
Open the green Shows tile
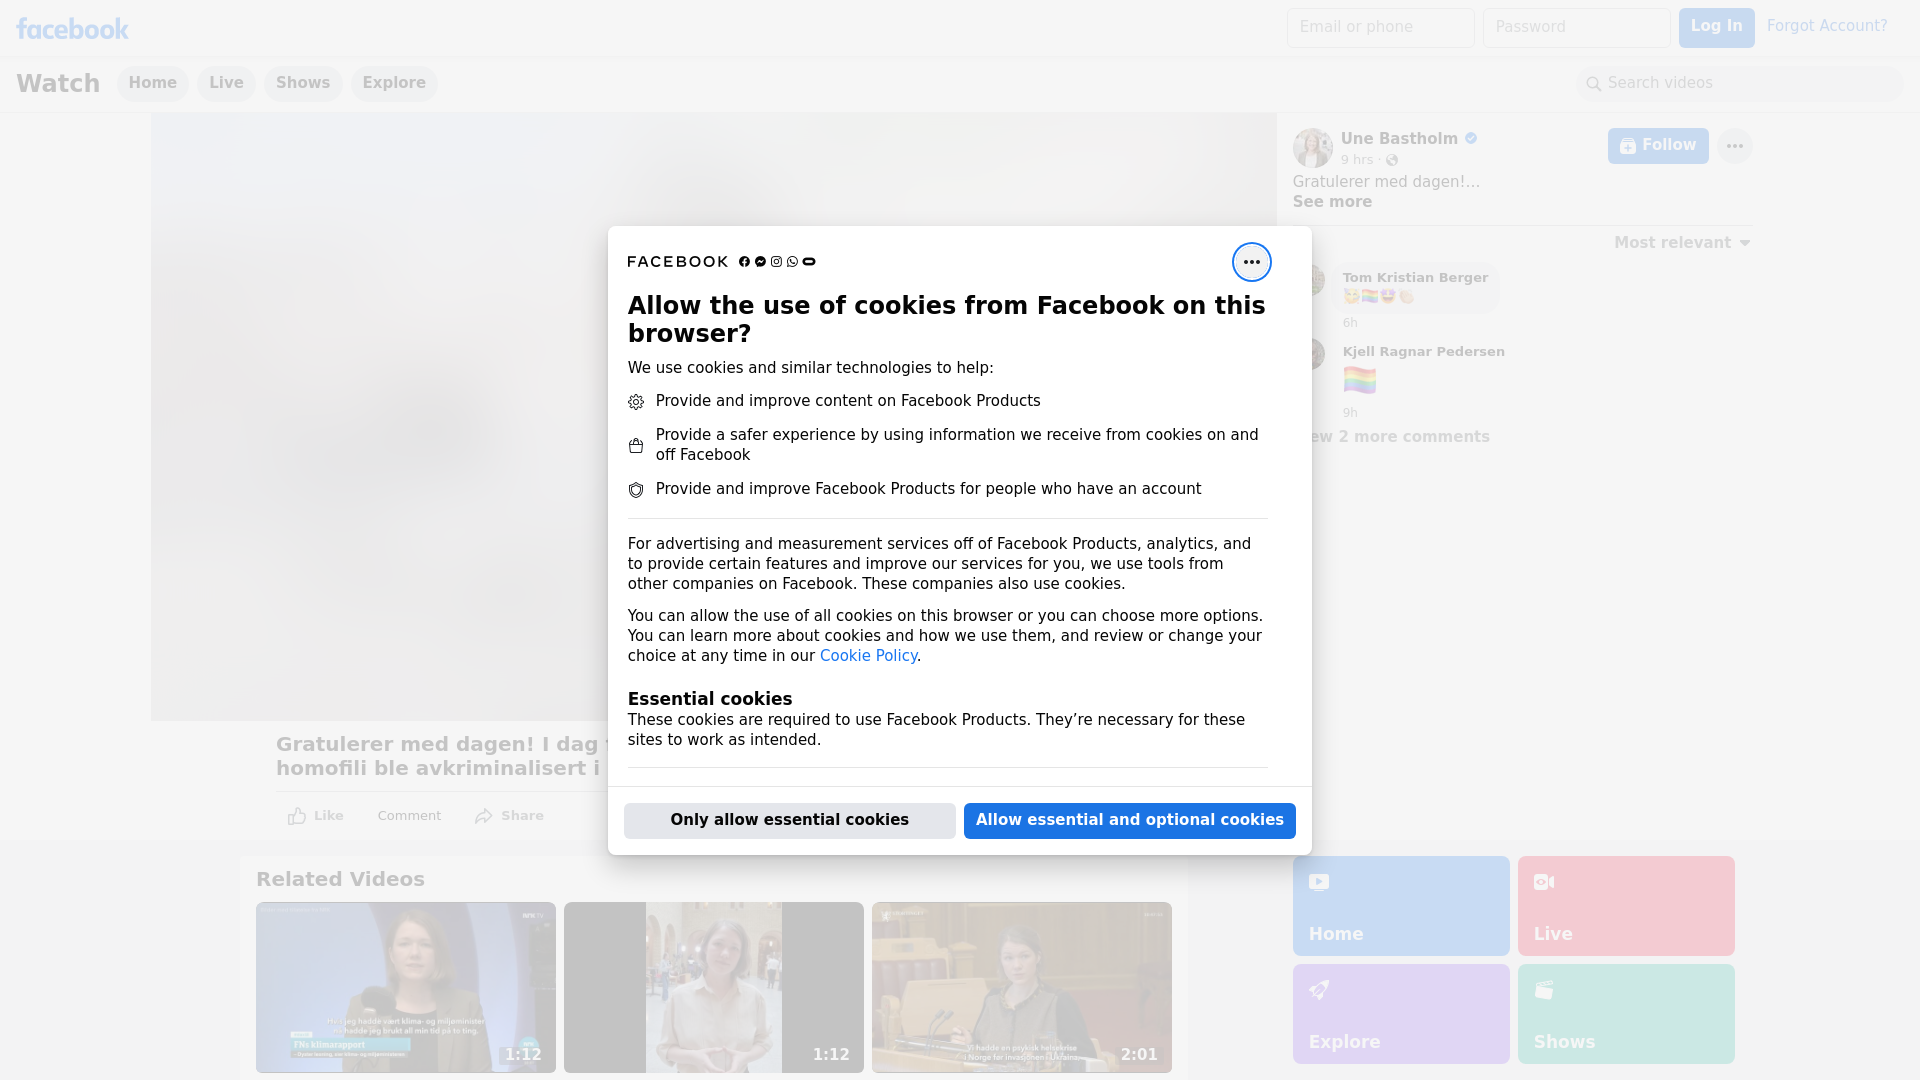1625,1013
